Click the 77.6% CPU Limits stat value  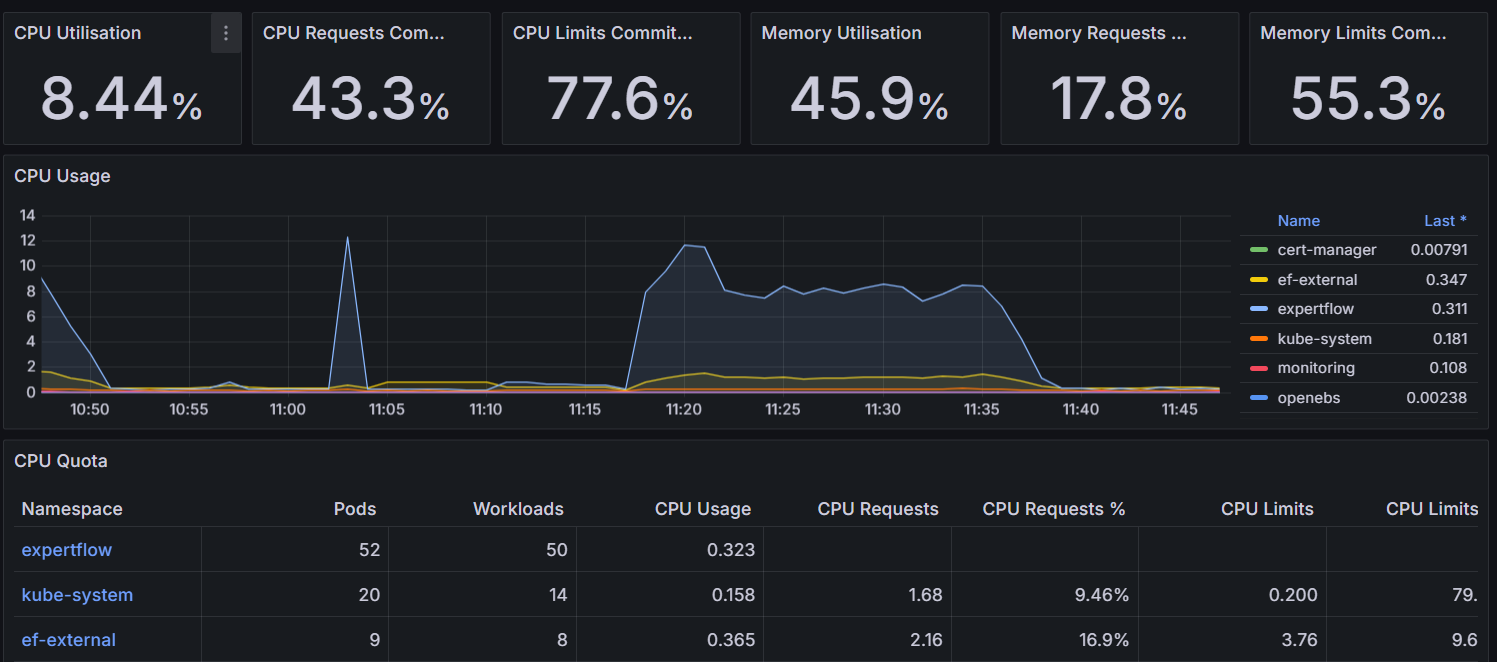pos(620,101)
